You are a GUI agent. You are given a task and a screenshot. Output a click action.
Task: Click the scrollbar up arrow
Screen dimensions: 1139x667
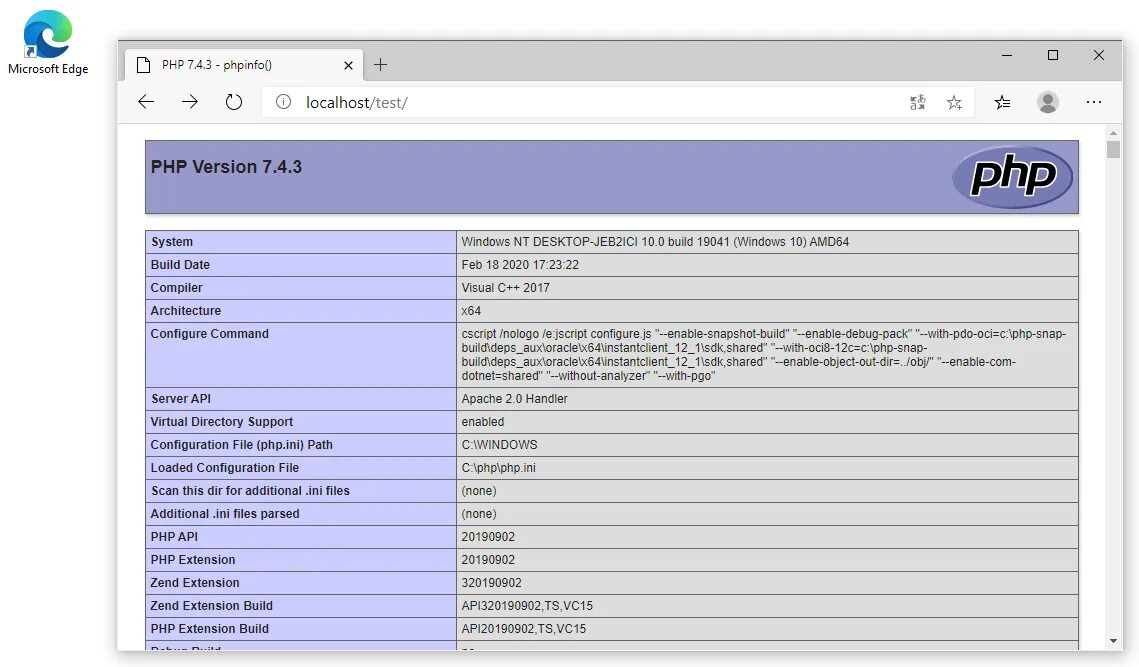pos(1113,133)
